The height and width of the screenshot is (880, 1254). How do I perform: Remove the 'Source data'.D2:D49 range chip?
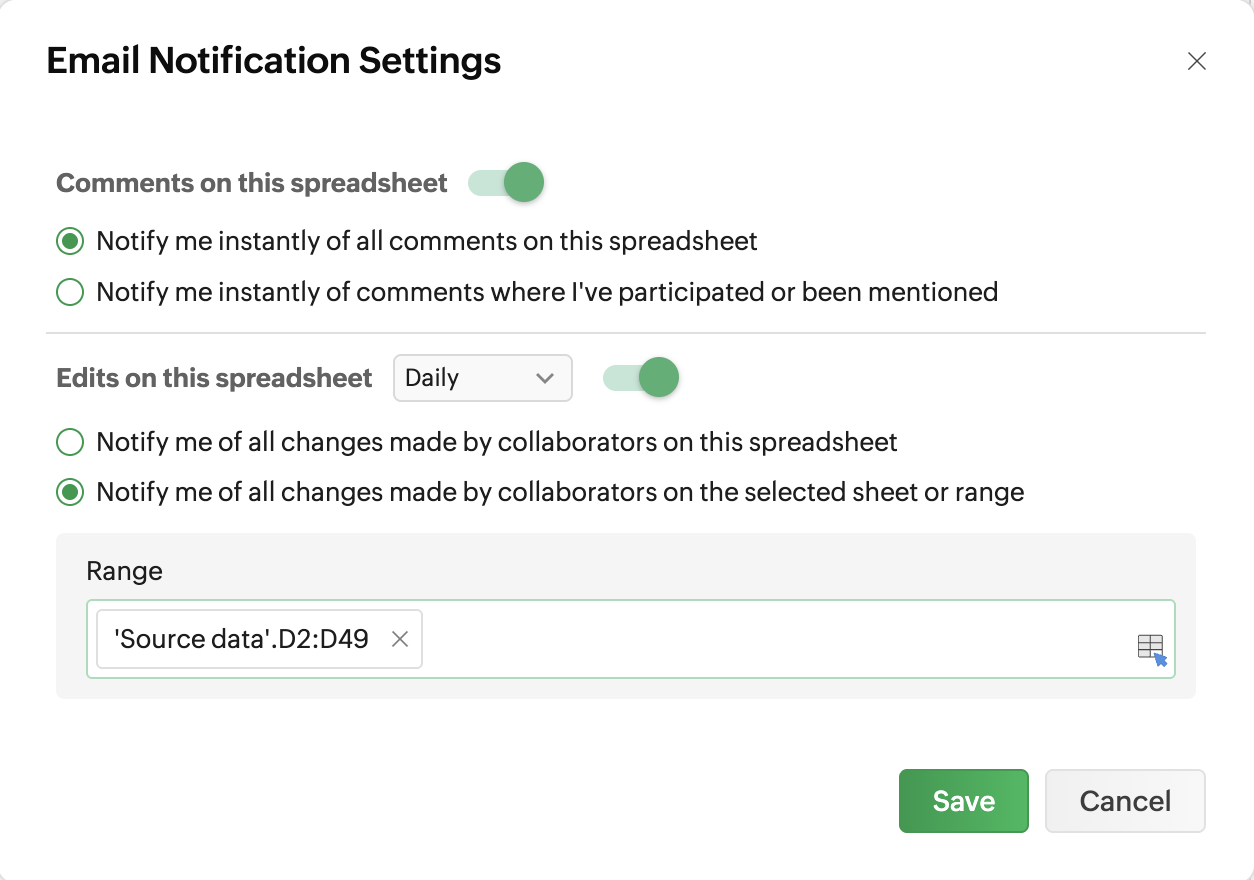(x=399, y=639)
